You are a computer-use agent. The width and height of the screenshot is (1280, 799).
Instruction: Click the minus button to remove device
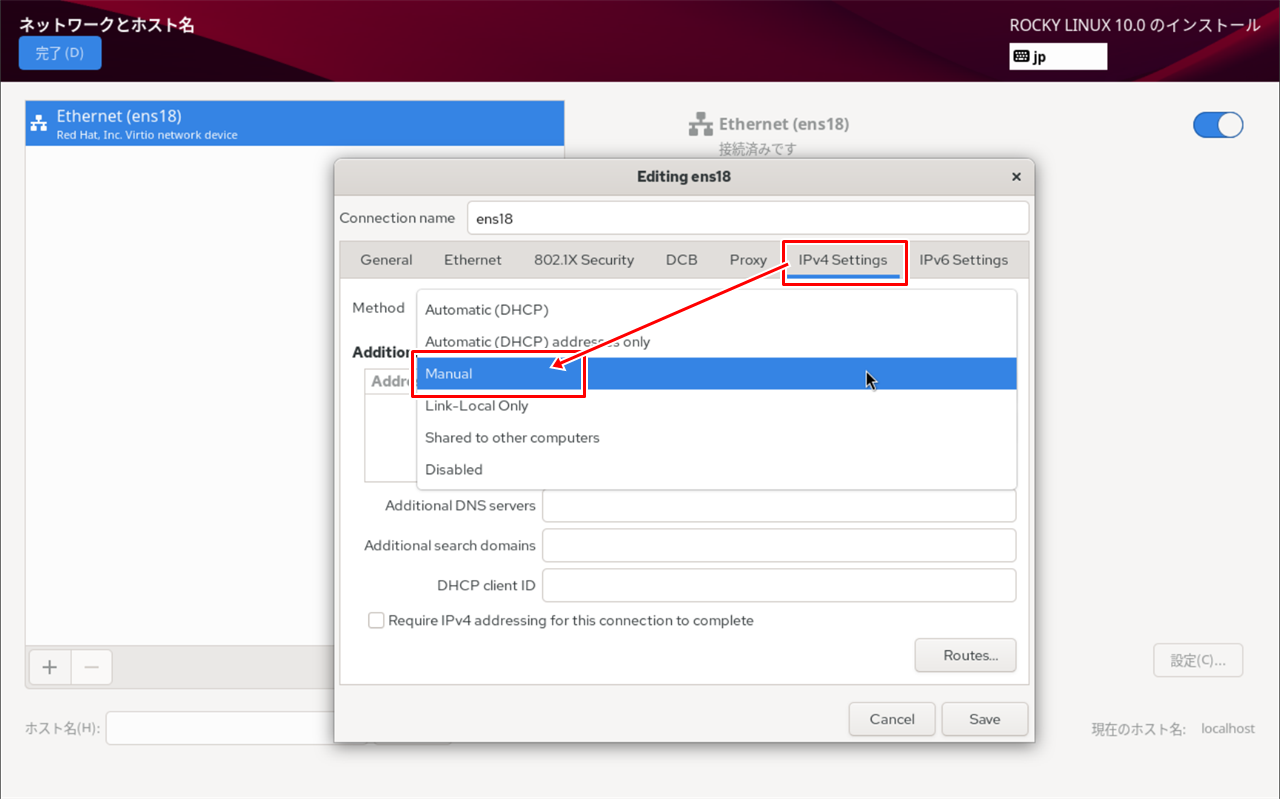(91, 667)
